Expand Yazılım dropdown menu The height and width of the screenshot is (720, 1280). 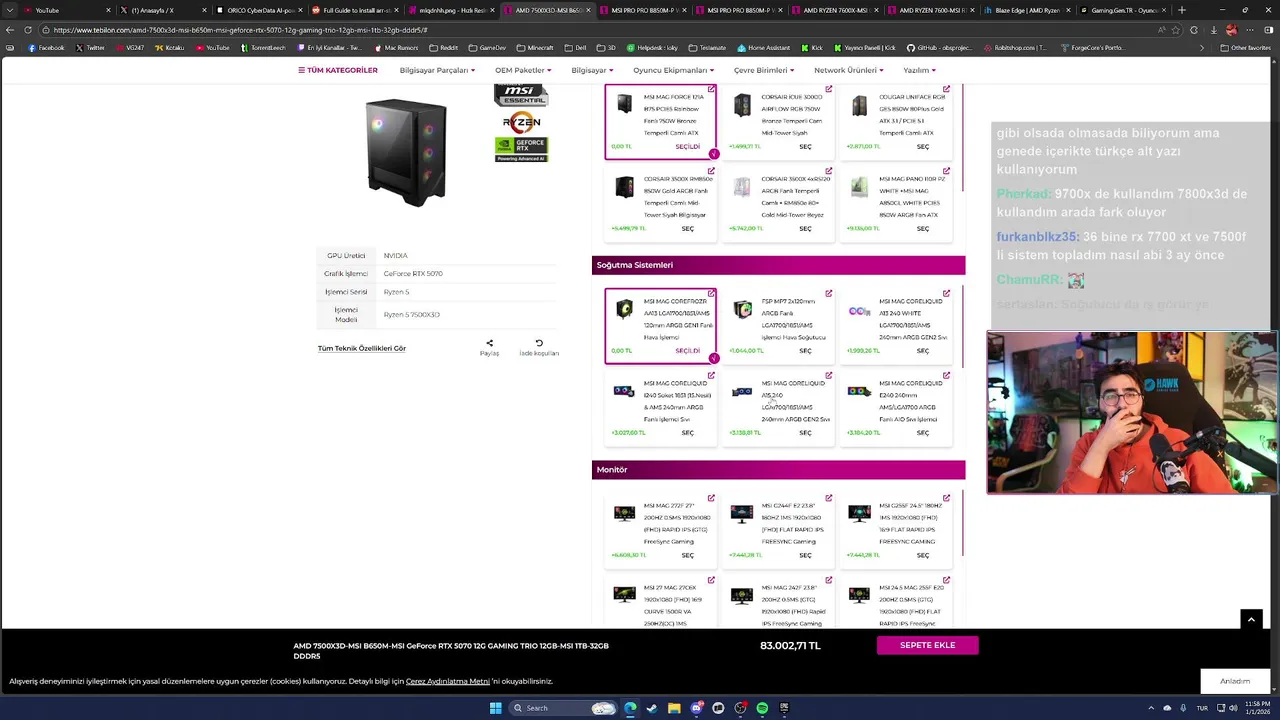pyautogui.click(x=919, y=70)
